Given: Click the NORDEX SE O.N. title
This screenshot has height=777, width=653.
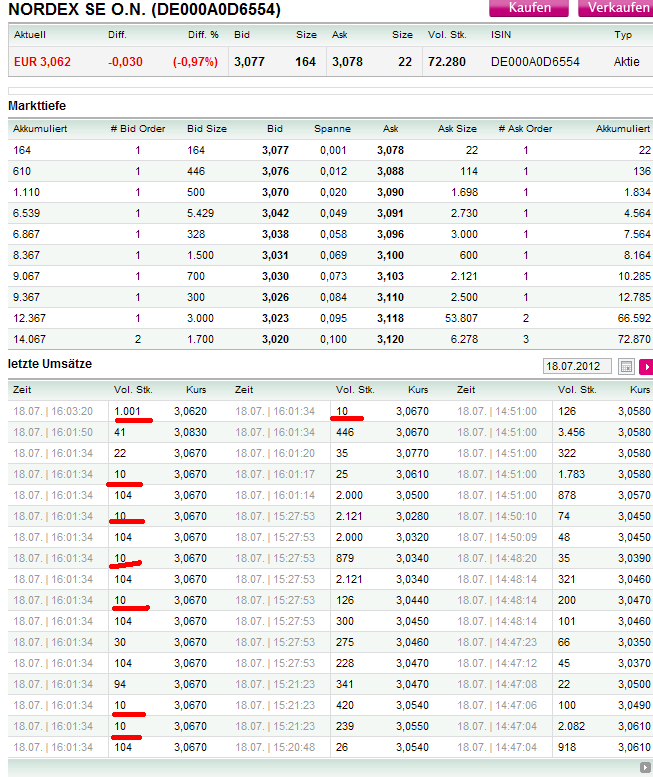Looking at the screenshot, I should 144,9.
